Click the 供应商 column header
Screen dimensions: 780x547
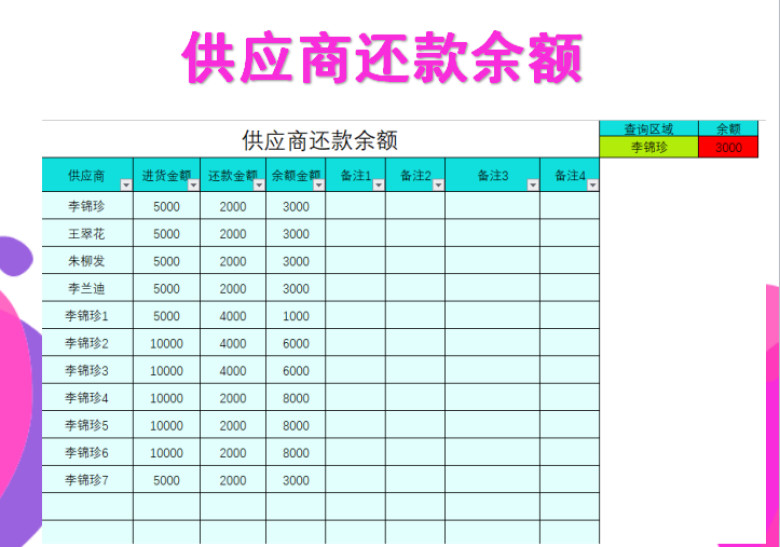tap(88, 175)
